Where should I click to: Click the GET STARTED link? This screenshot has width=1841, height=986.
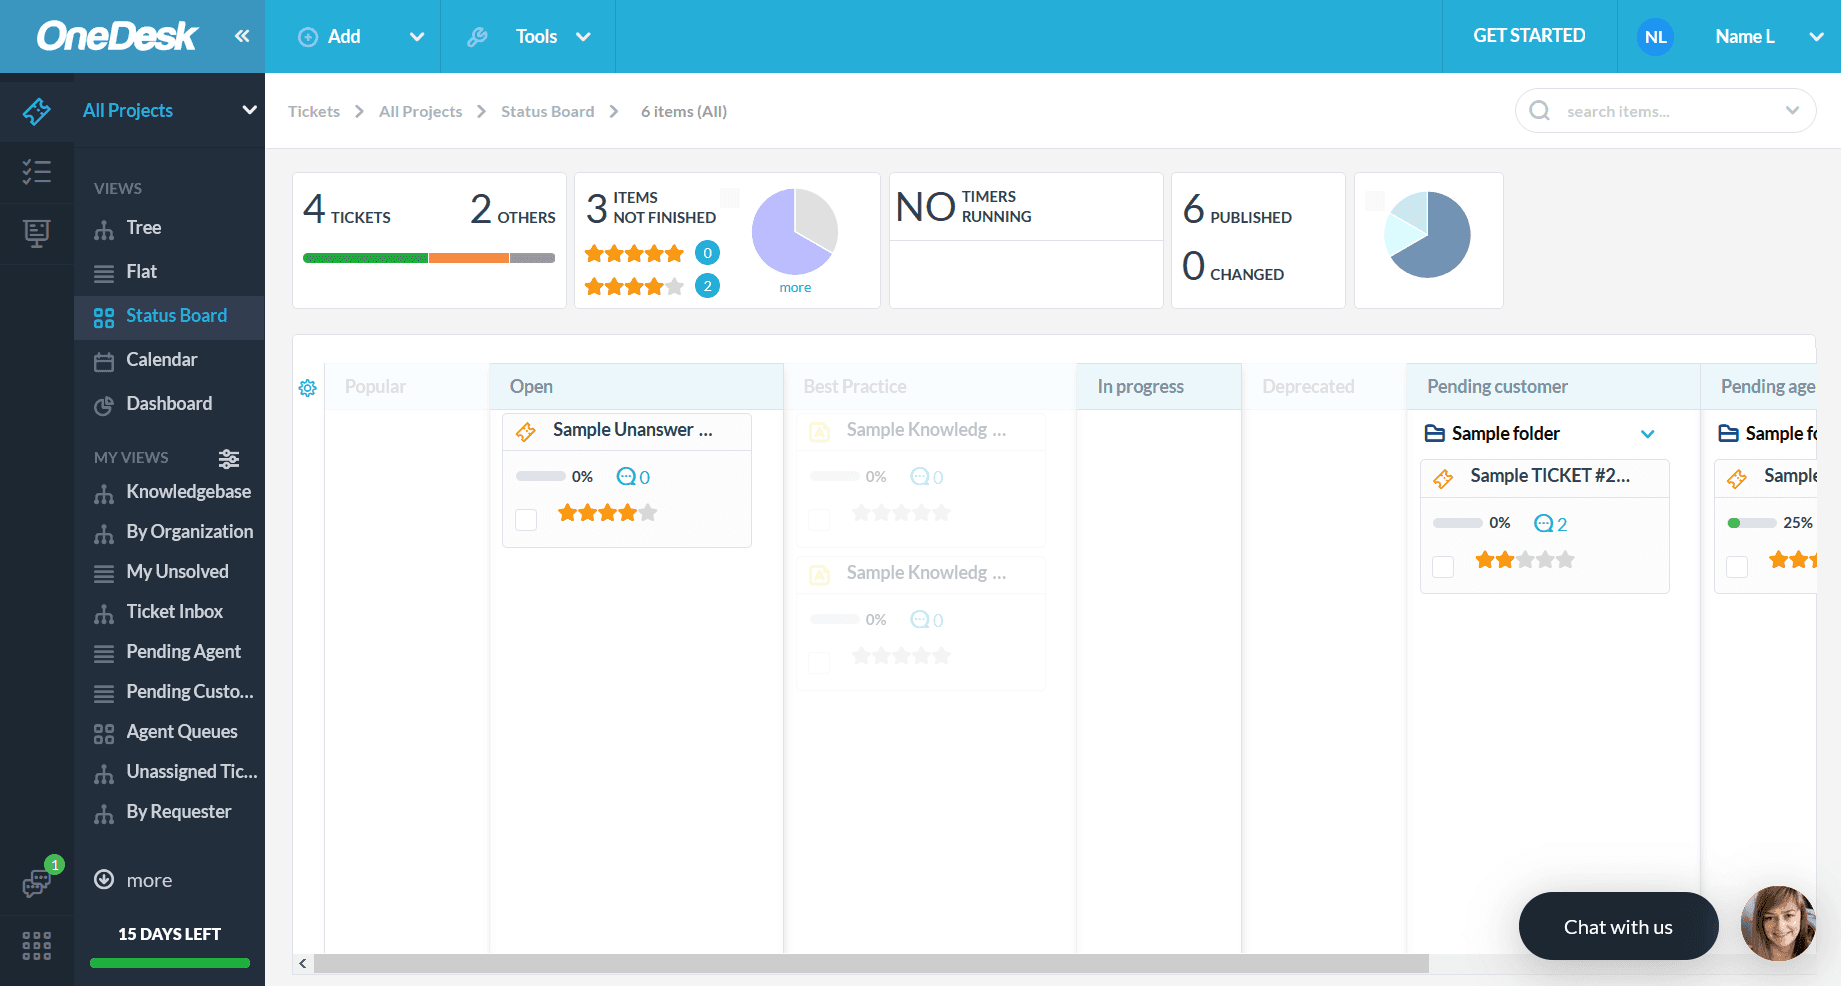click(1529, 35)
